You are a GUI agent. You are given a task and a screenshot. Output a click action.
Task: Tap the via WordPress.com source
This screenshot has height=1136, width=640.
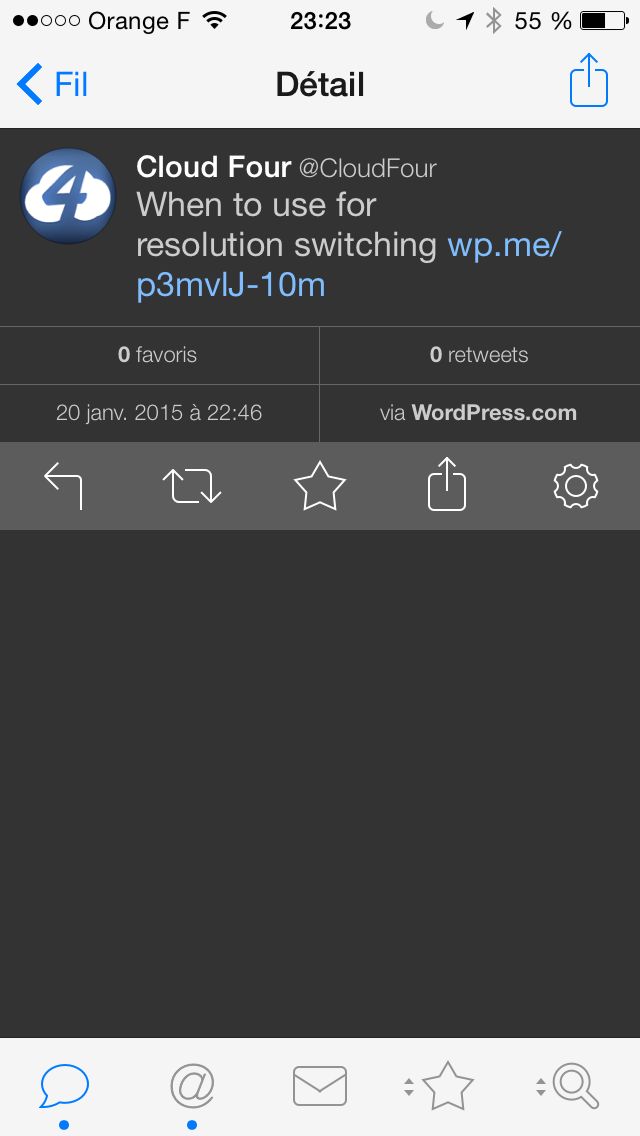(478, 413)
